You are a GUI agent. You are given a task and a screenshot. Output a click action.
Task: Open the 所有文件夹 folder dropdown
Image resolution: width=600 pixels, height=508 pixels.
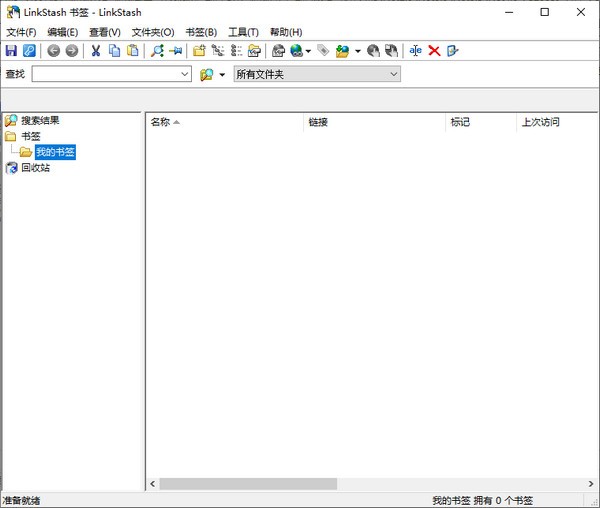[x=394, y=74]
